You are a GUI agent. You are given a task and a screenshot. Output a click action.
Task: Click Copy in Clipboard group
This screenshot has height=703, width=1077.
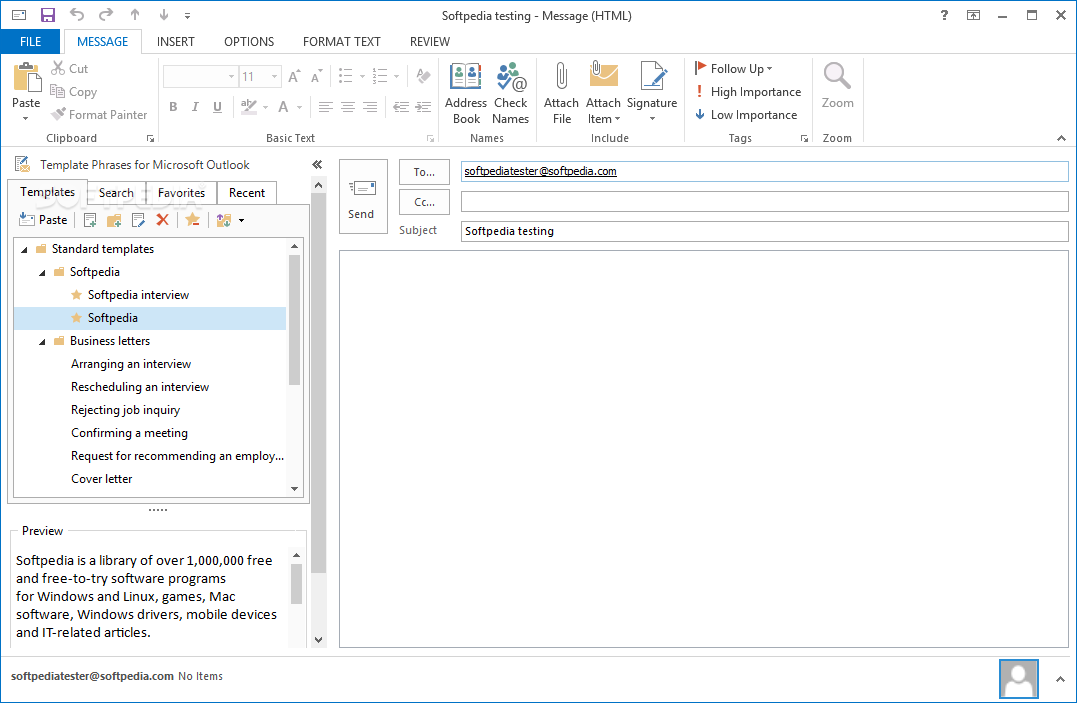pyautogui.click(x=74, y=91)
